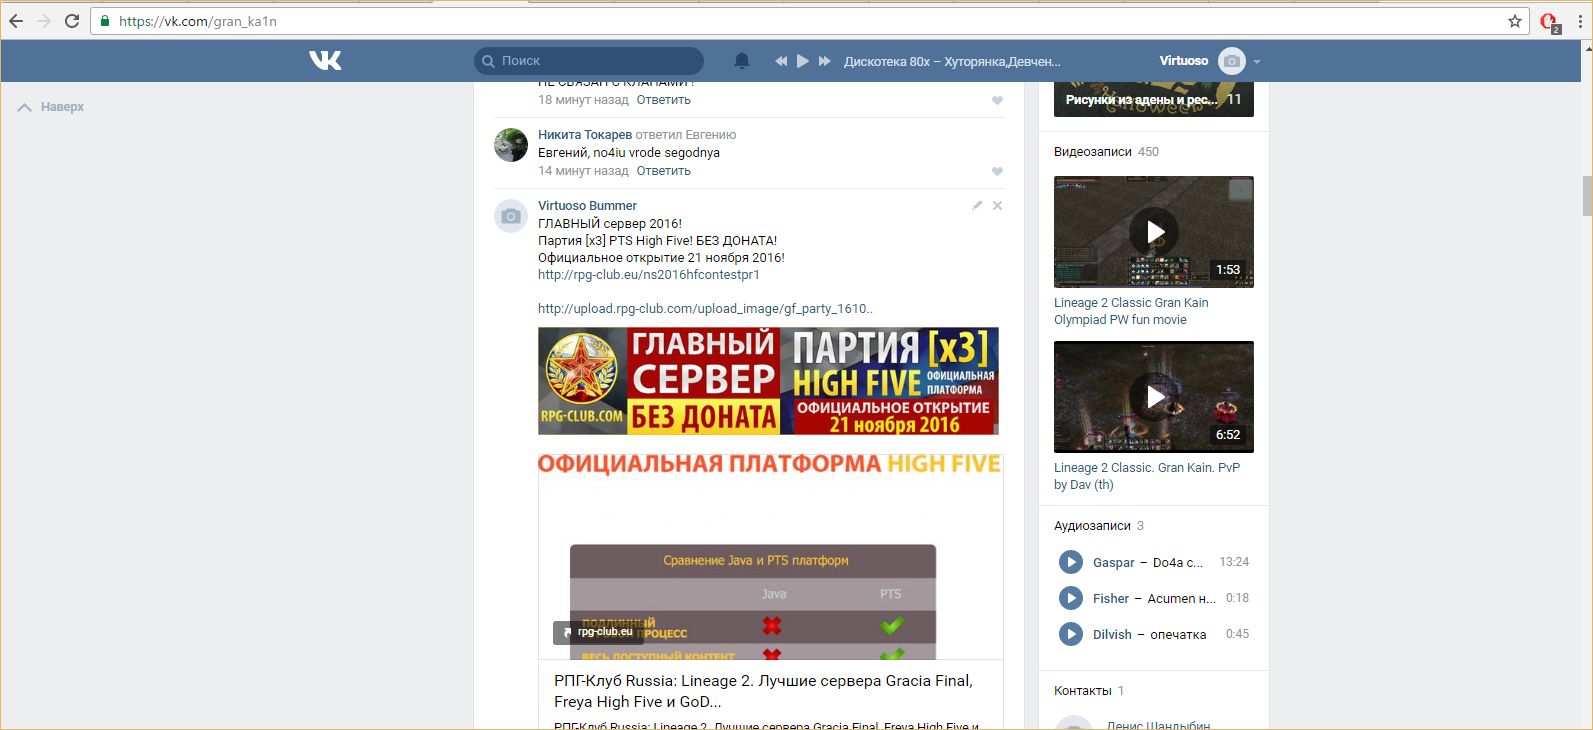Like Никита Токарев's reply with heart icon

coord(997,171)
